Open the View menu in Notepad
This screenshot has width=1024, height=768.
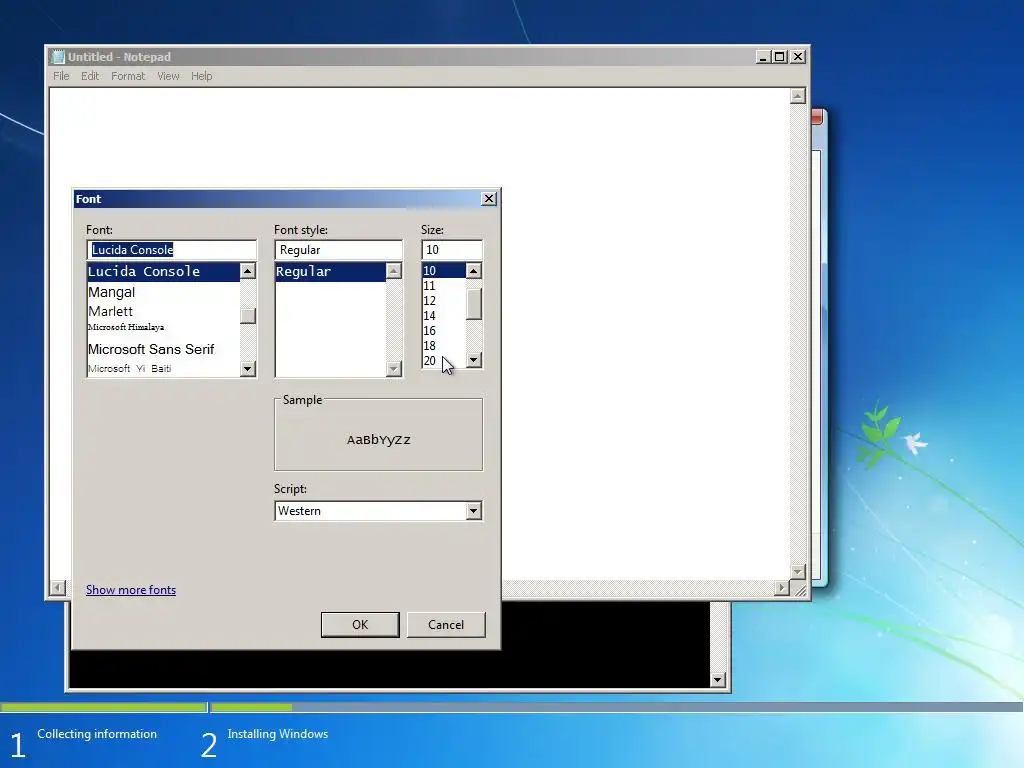(x=168, y=76)
